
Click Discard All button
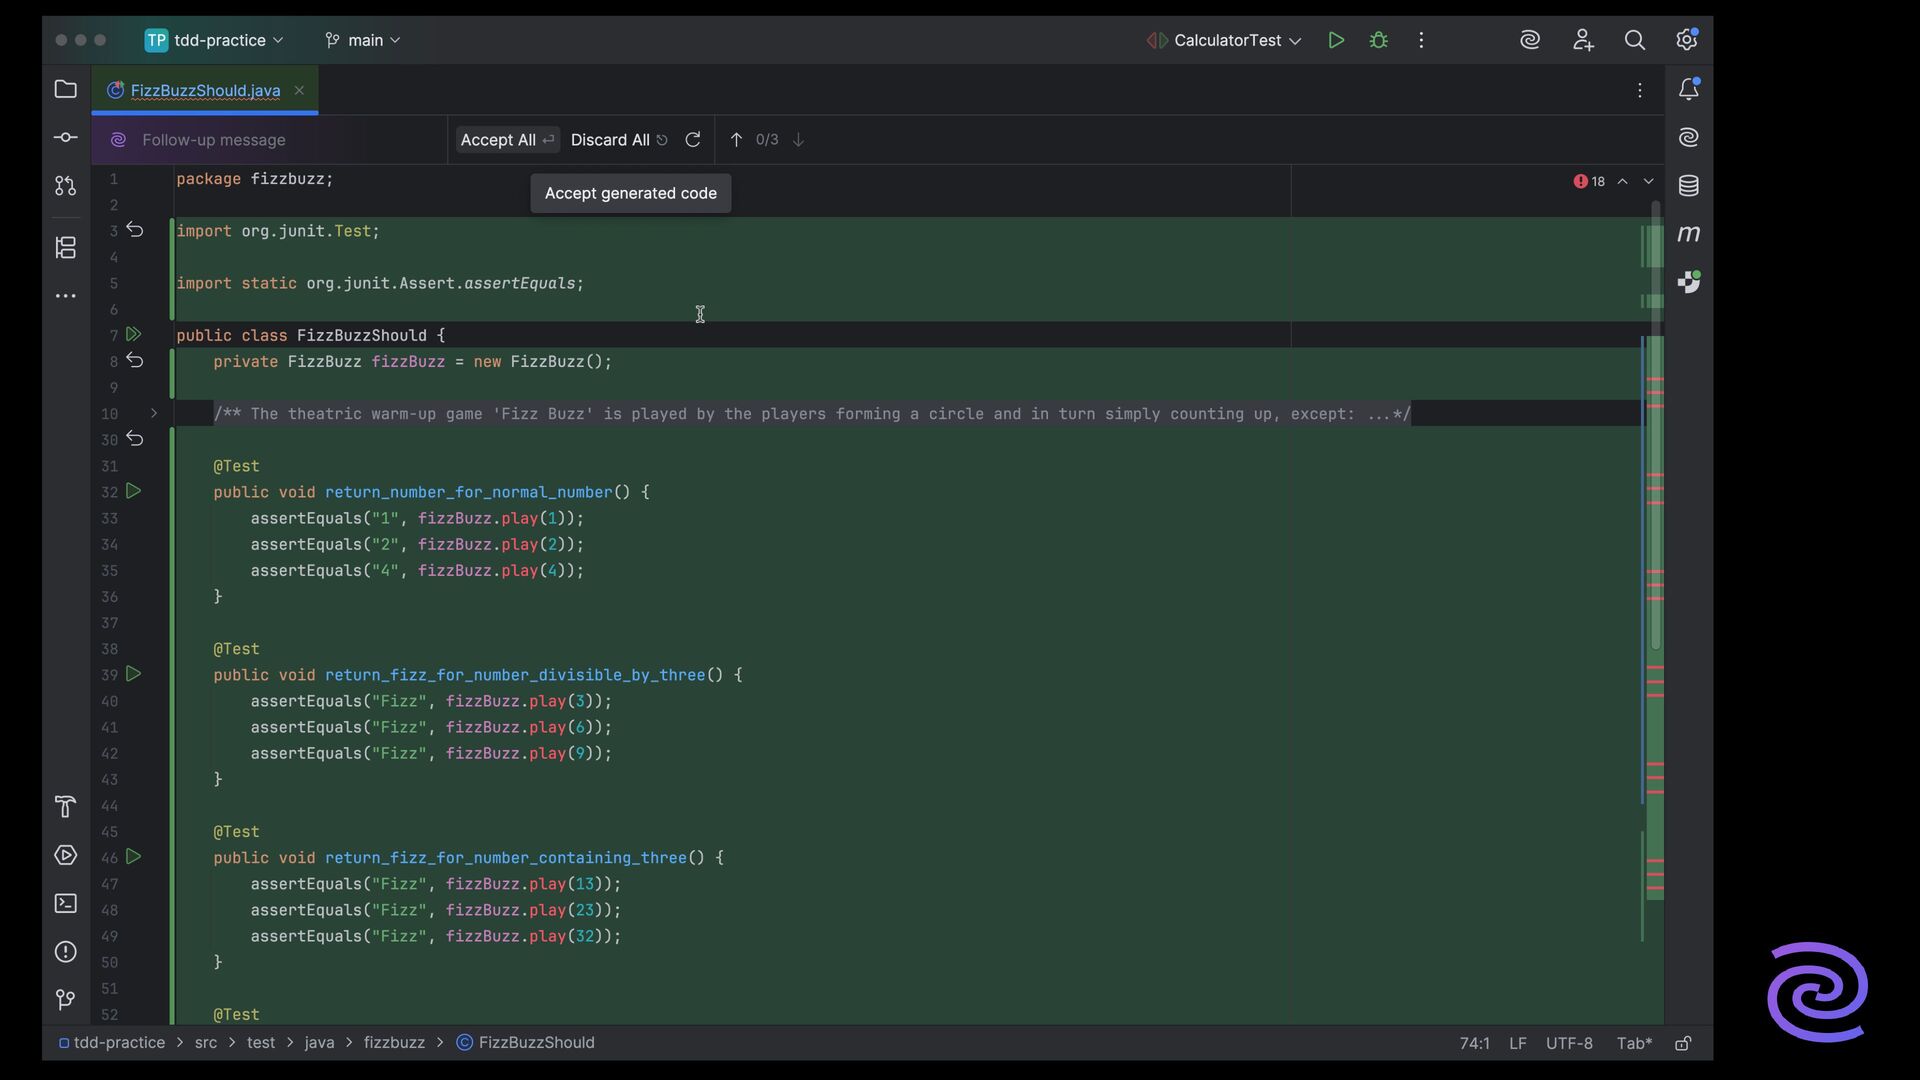tap(618, 140)
